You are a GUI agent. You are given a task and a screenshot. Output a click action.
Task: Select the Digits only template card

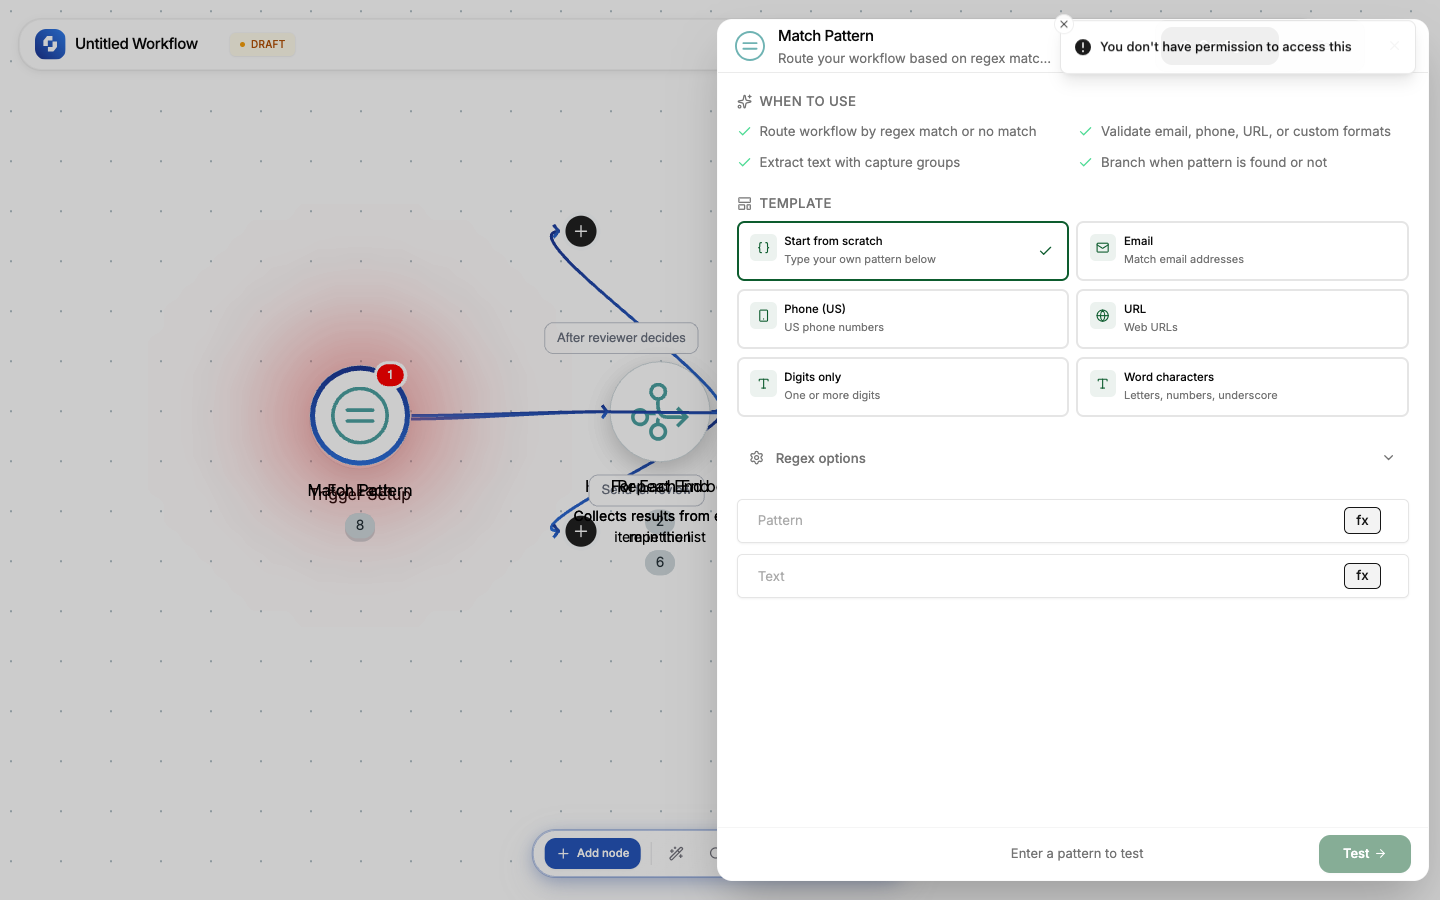pos(903,386)
